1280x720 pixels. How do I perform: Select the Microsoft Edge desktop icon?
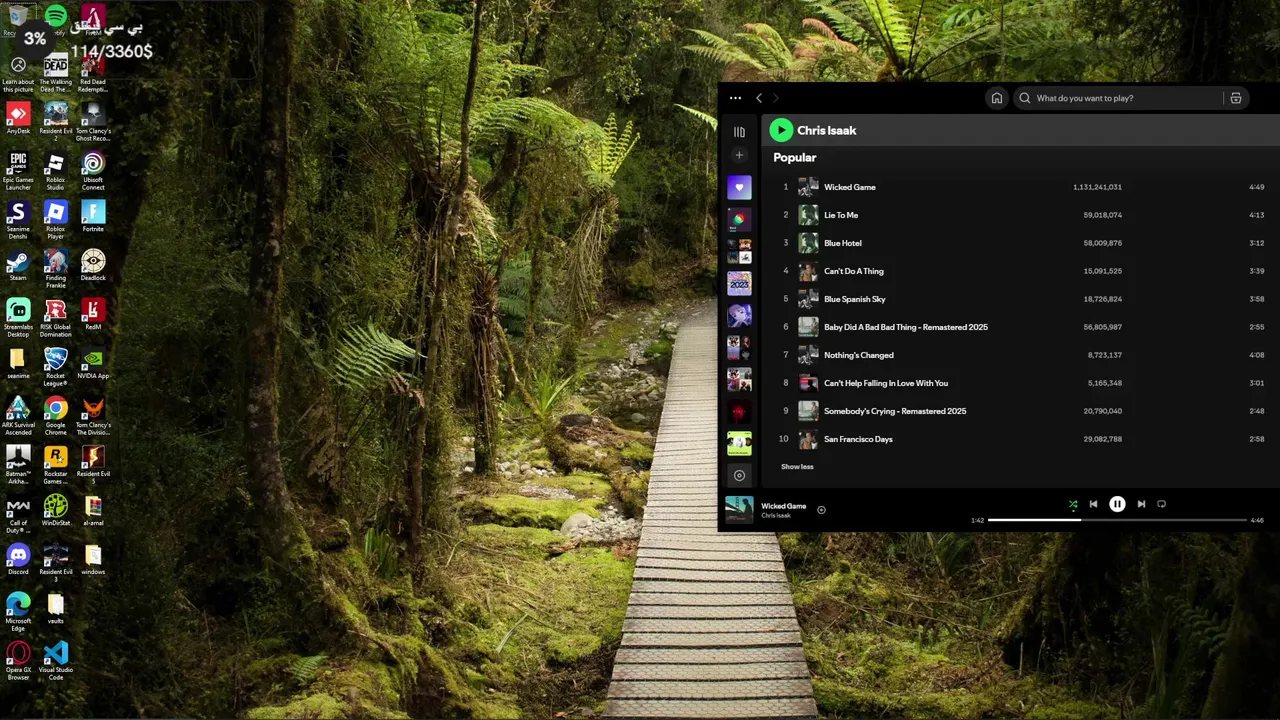(x=18, y=612)
